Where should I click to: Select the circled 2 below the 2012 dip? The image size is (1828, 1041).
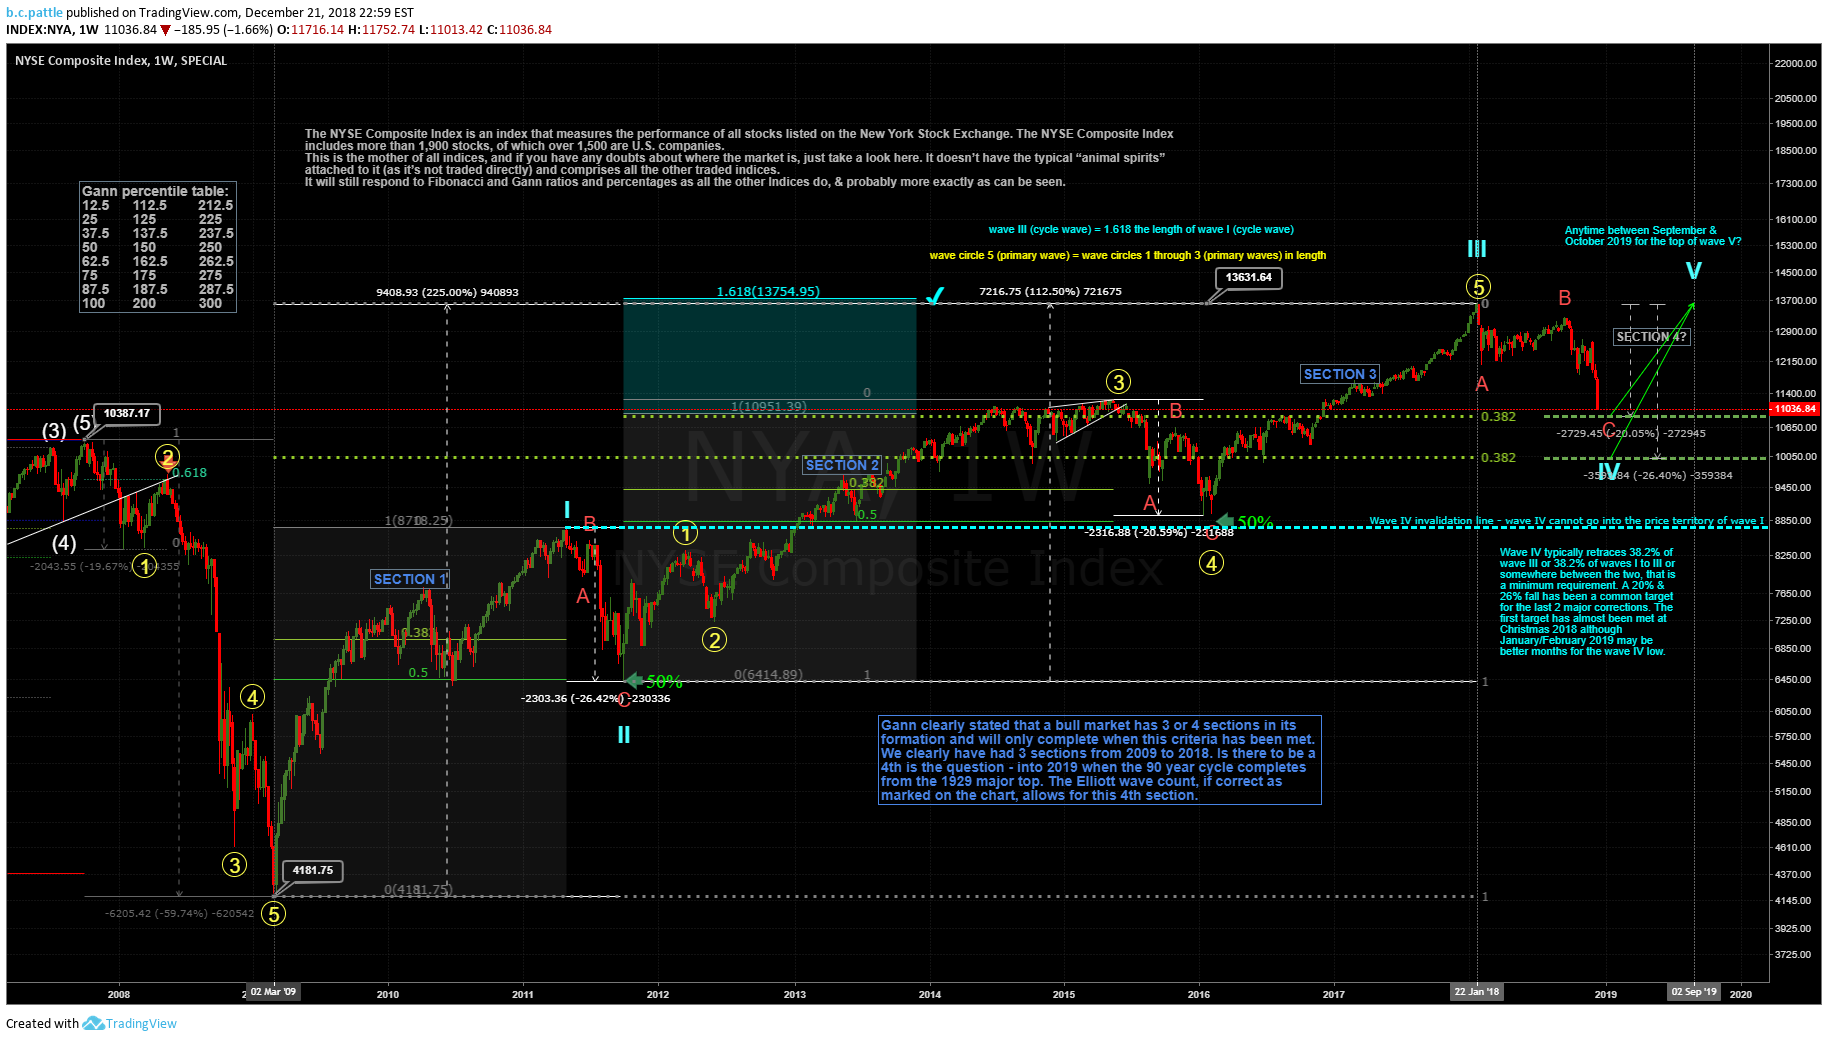(x=714, y=640)
